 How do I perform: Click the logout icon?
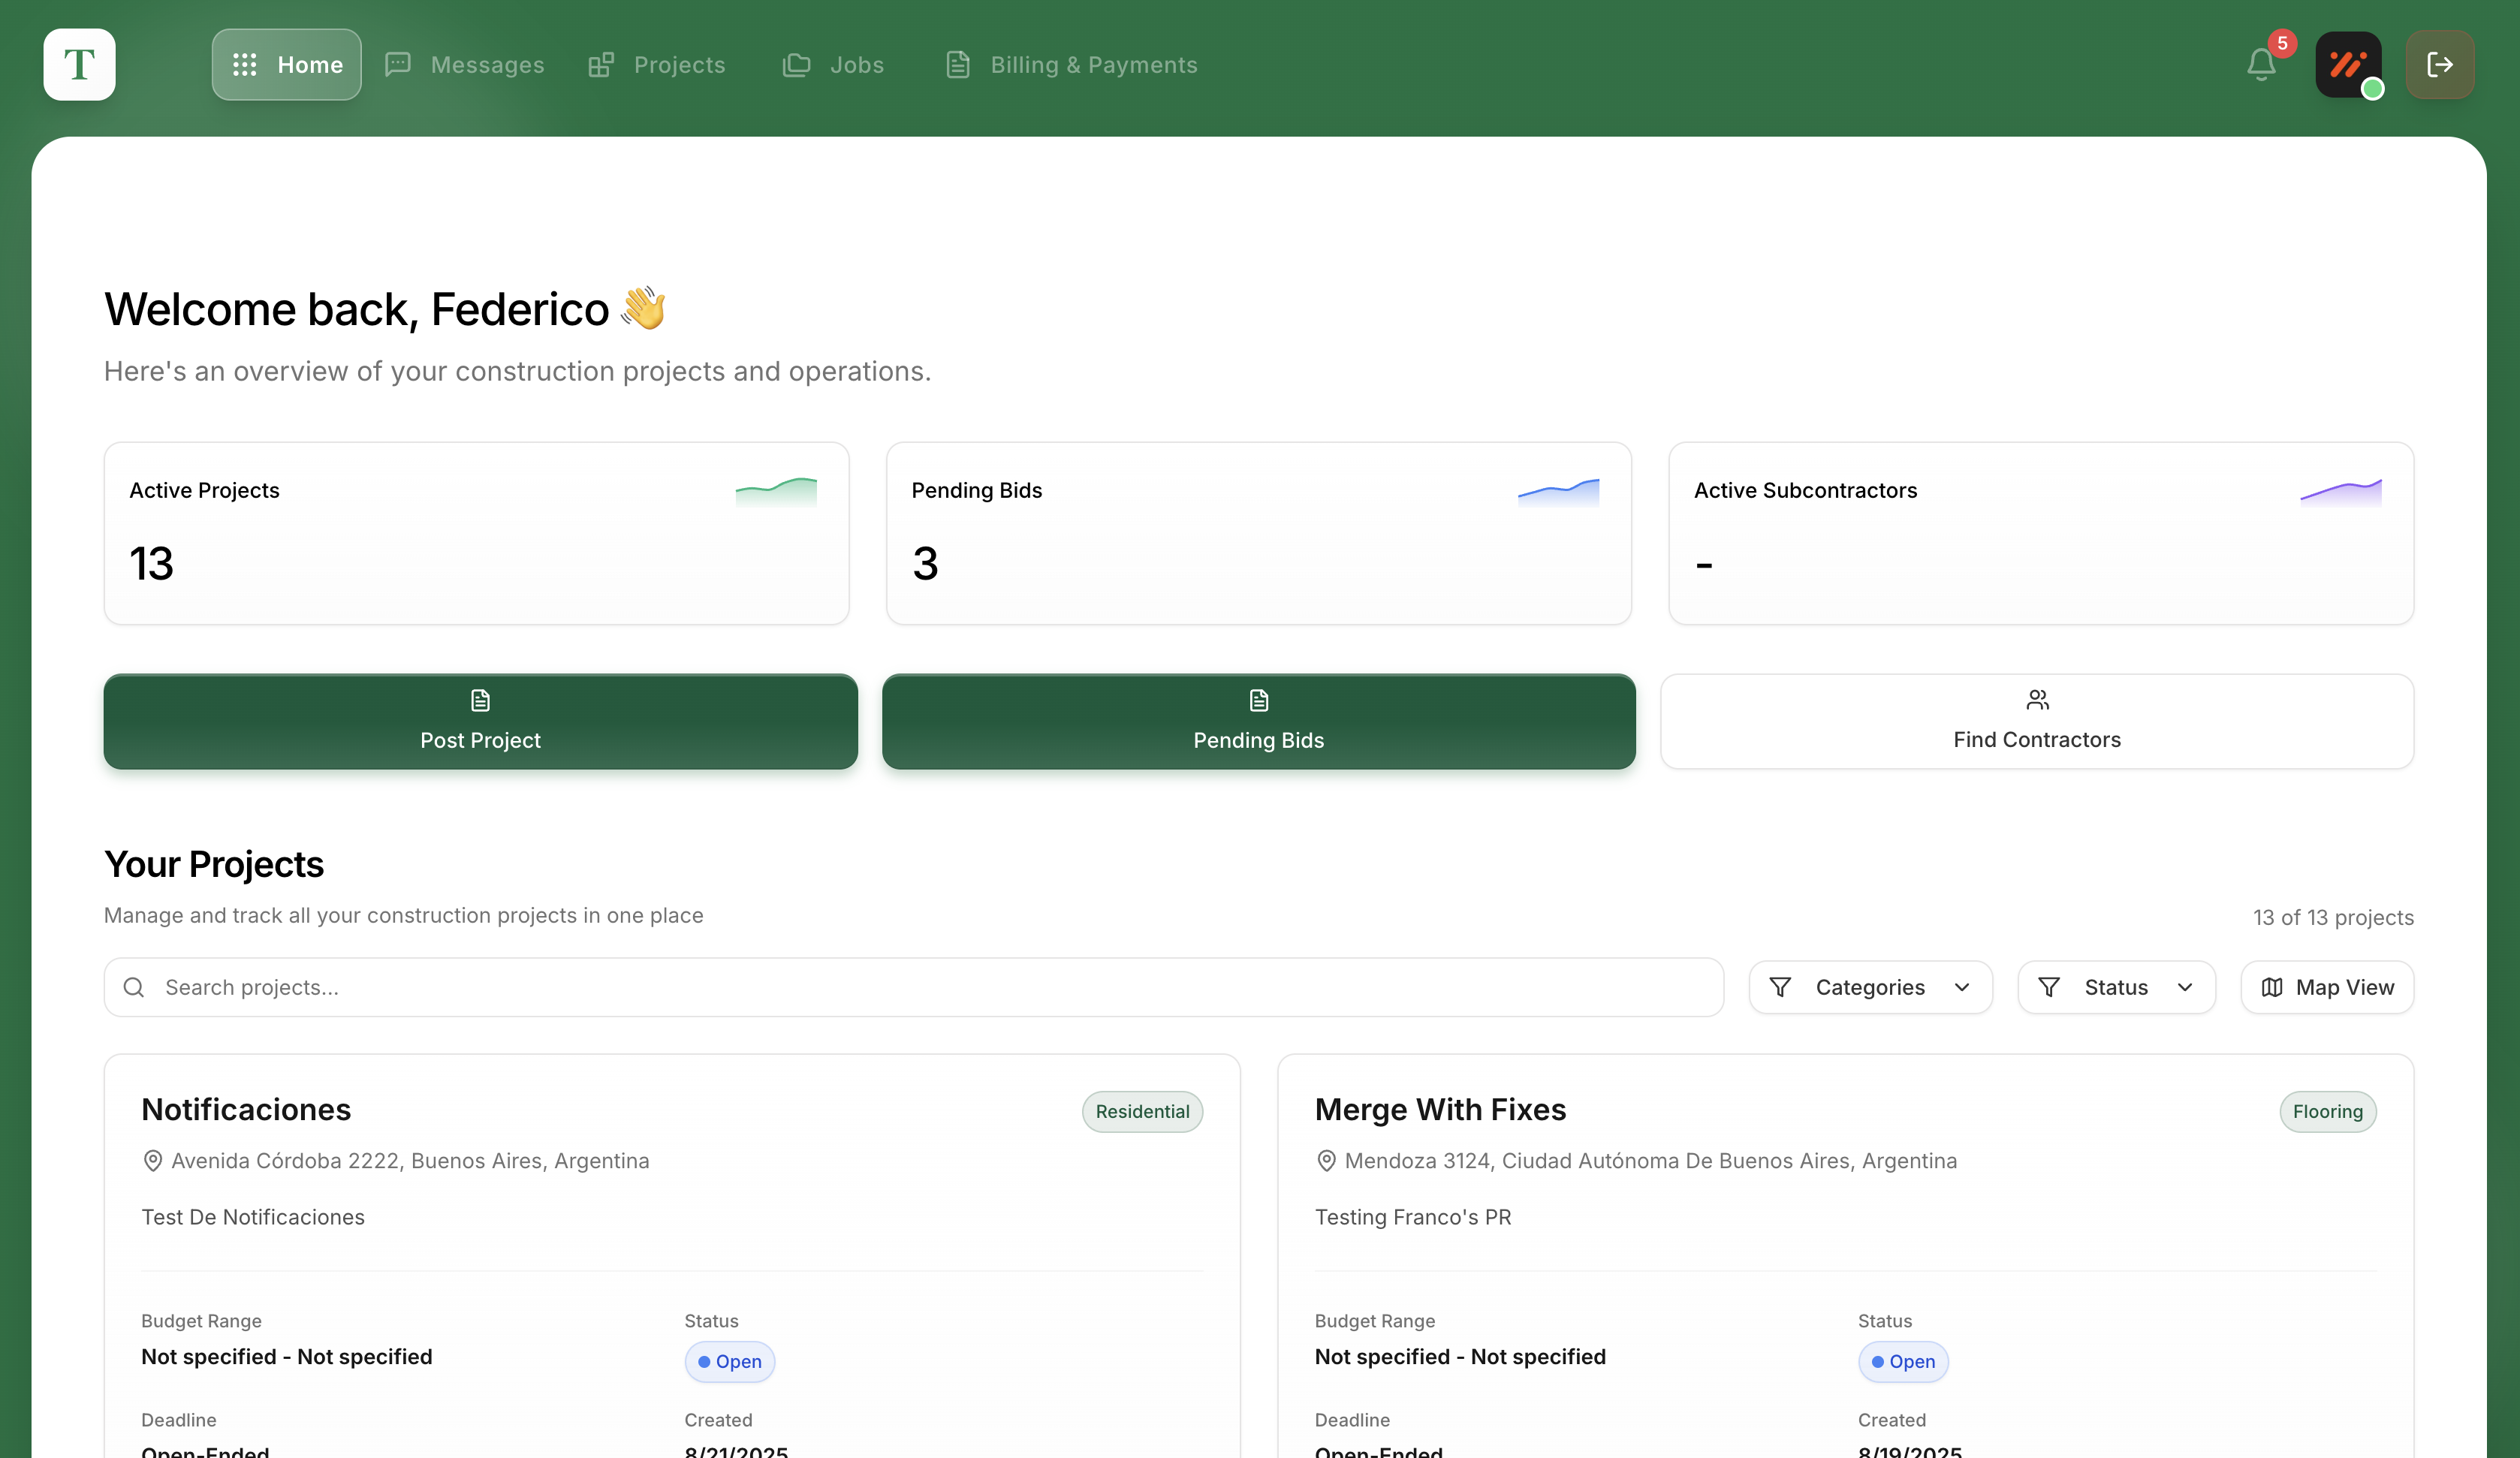(x=2441, y=64)
